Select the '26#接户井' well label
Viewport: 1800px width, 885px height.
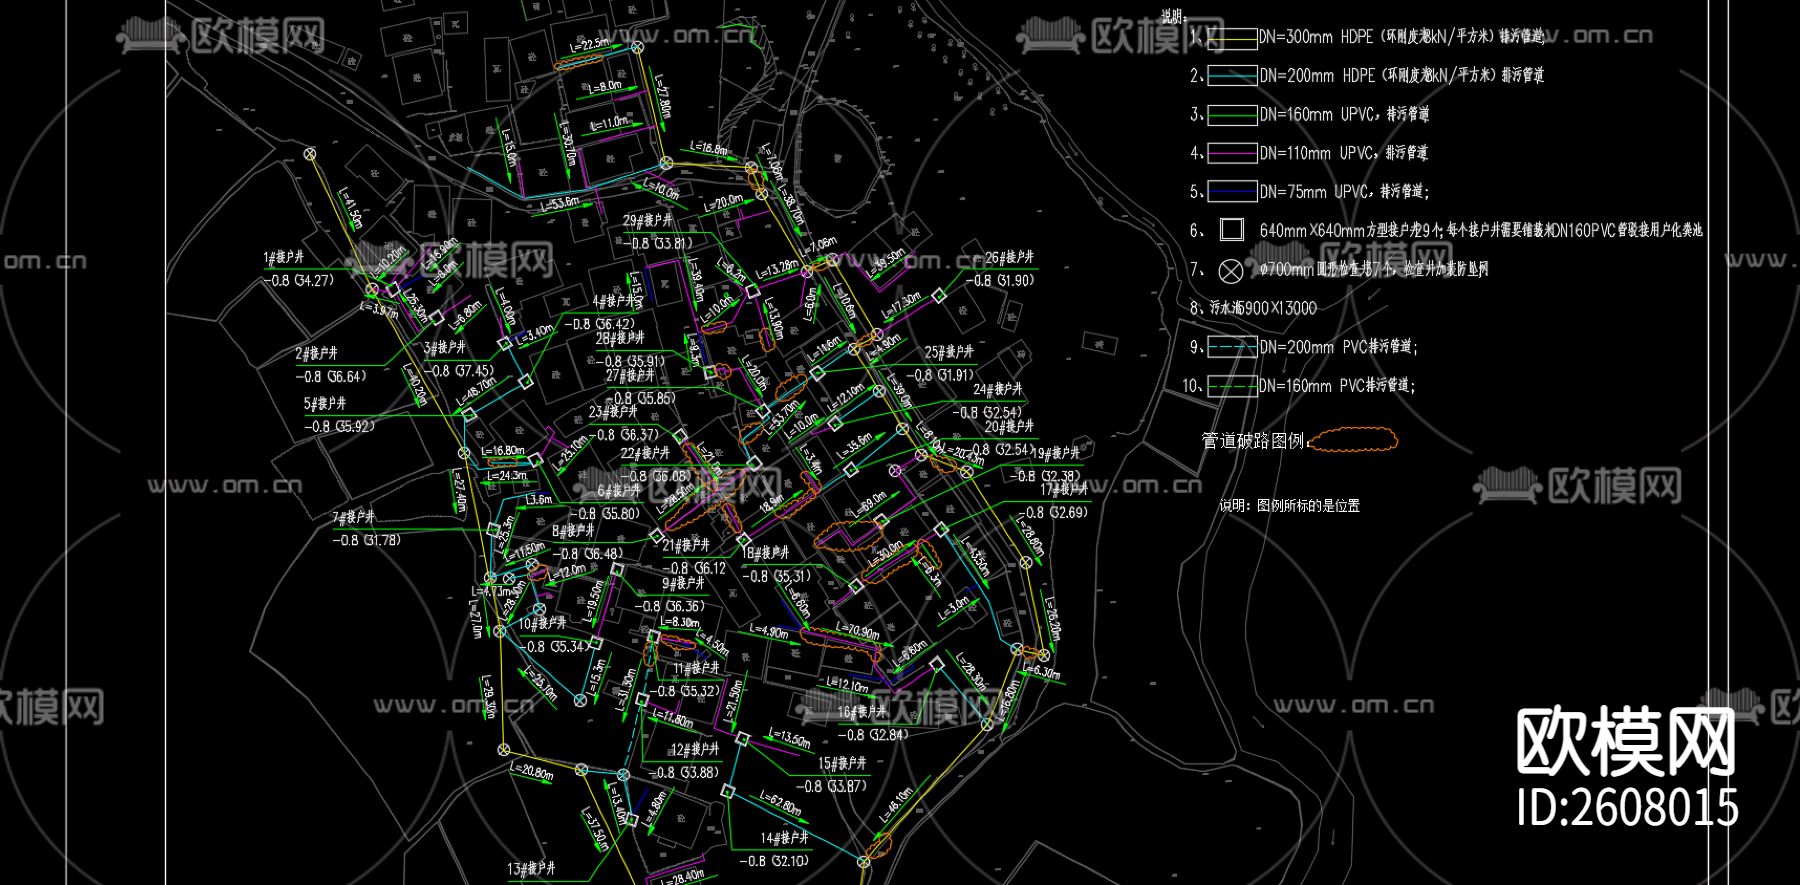(x=1010, y=258)
